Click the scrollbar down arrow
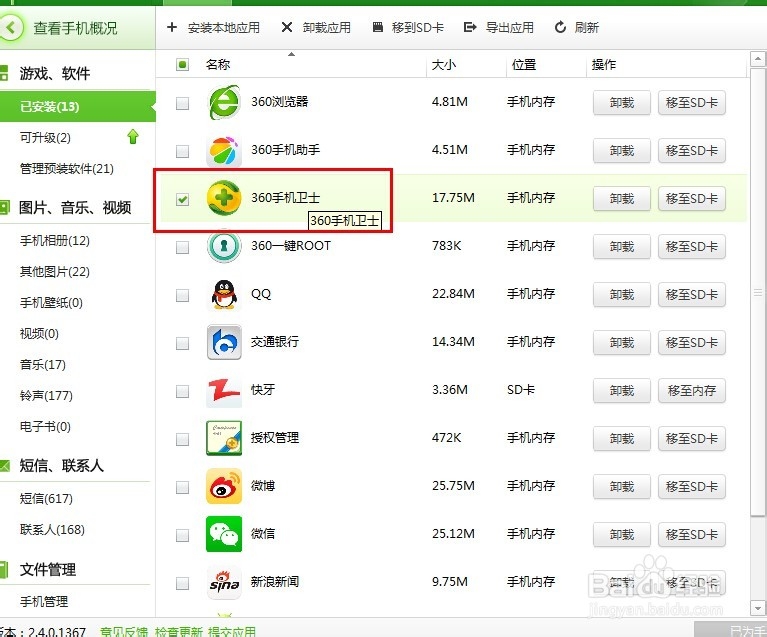 [758, 608]
